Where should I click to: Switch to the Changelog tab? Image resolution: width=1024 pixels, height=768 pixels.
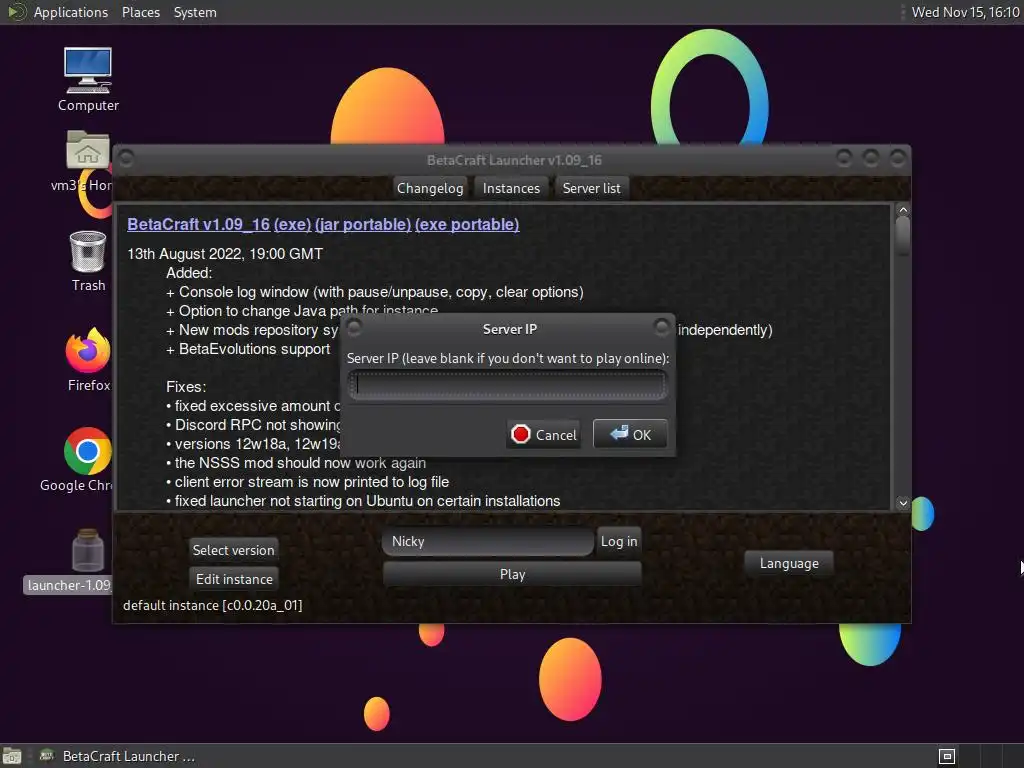point(430,188)
